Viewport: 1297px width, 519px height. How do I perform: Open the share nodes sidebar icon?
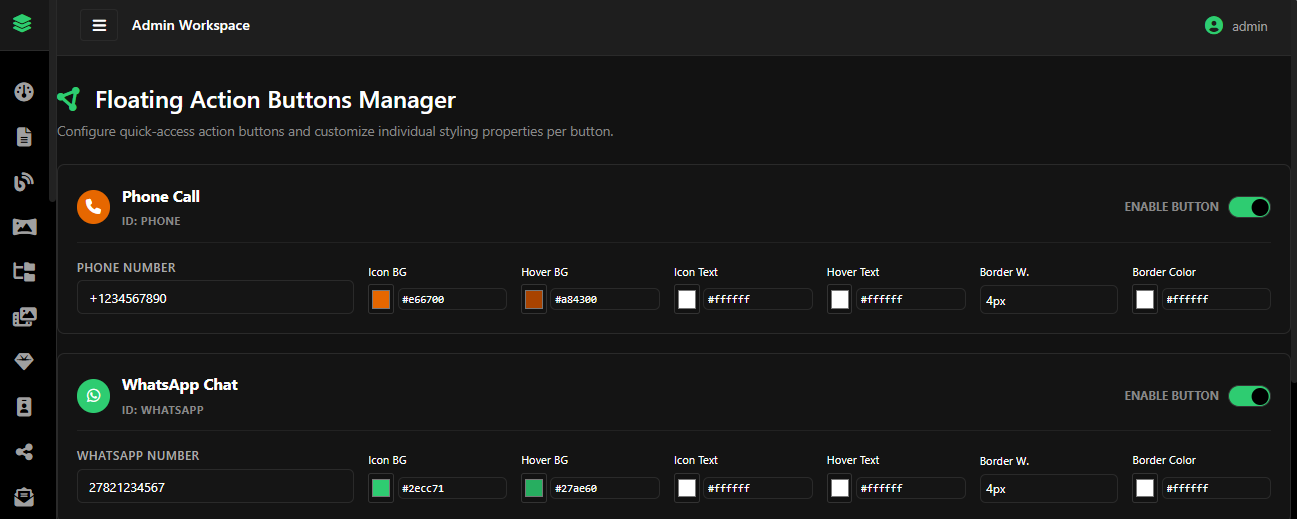pos(24,452)
